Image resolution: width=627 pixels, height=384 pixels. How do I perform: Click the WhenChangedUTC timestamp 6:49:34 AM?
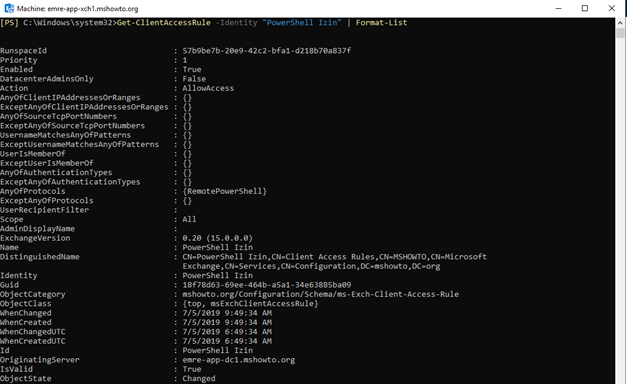(x=227, y=332)
